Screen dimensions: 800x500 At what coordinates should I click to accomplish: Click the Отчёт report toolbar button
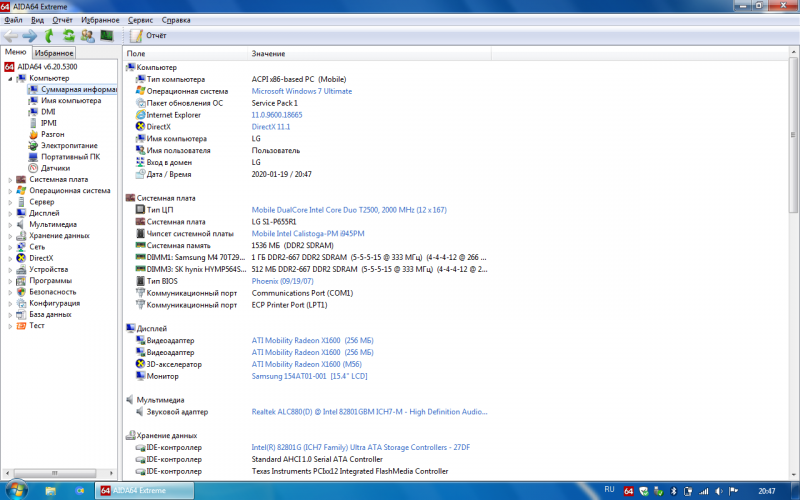(148, 36)
